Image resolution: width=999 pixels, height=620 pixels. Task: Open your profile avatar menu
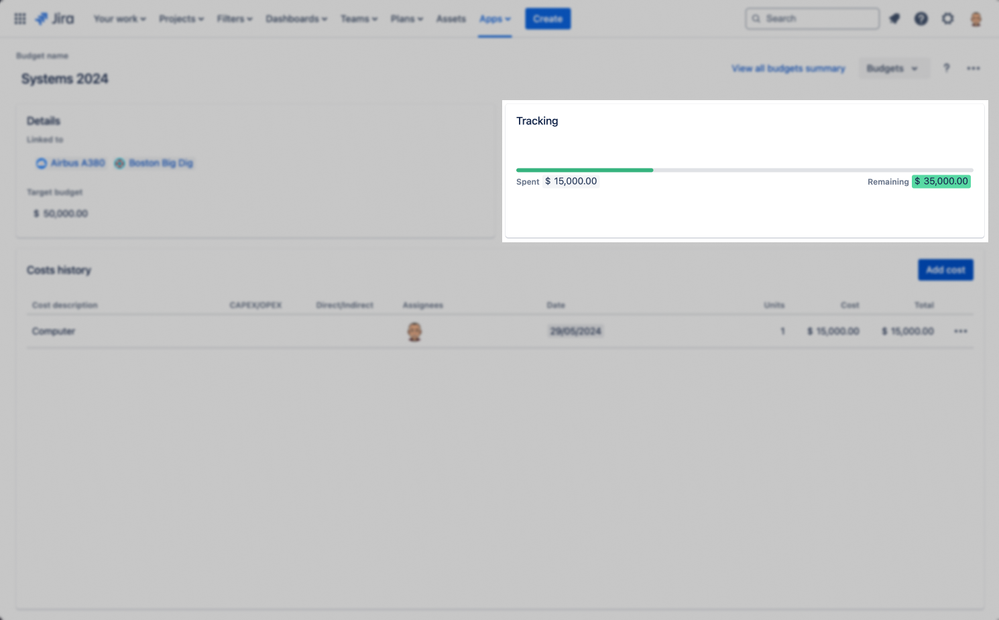(975, 18)
